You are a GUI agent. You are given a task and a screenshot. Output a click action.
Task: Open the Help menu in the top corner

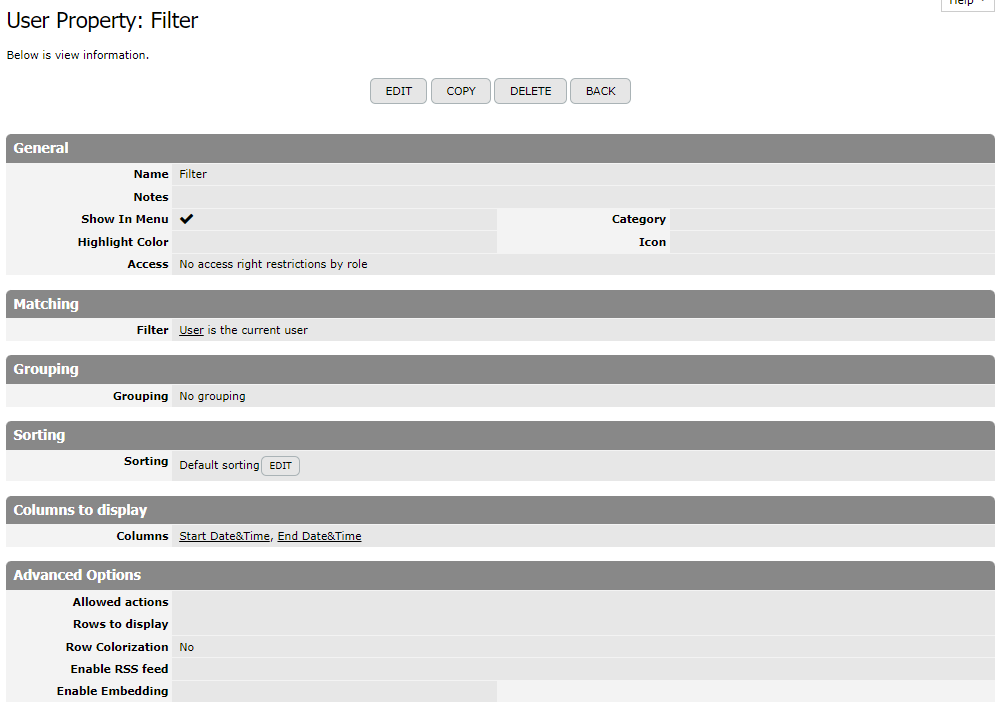[x=967, y=4]
